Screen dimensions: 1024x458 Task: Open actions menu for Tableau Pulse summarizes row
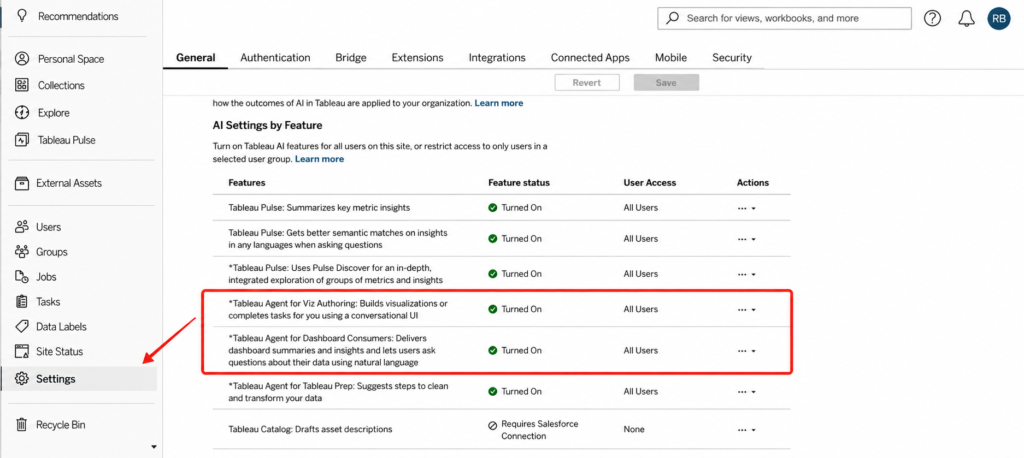point(746,208)
